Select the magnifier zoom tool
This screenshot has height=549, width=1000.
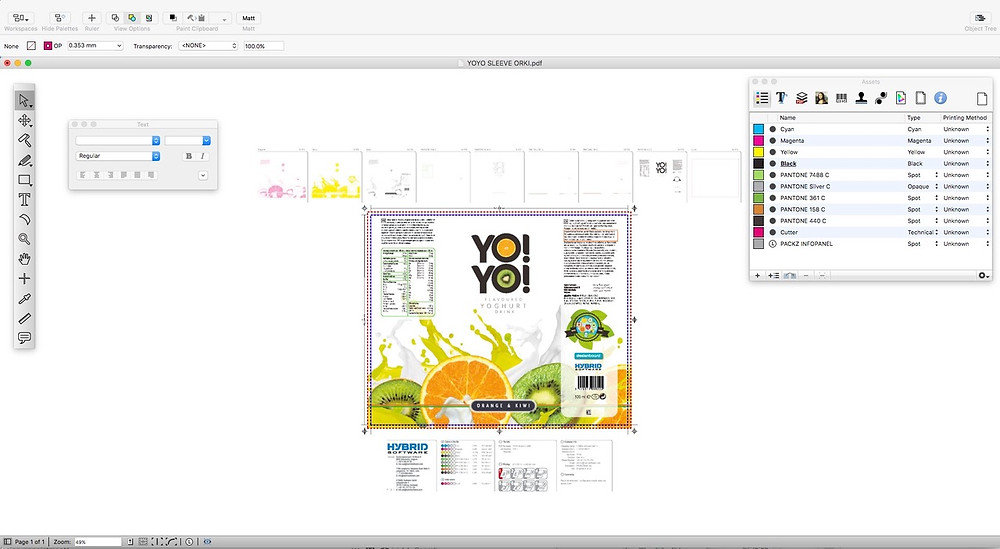(x=24, y=239)
